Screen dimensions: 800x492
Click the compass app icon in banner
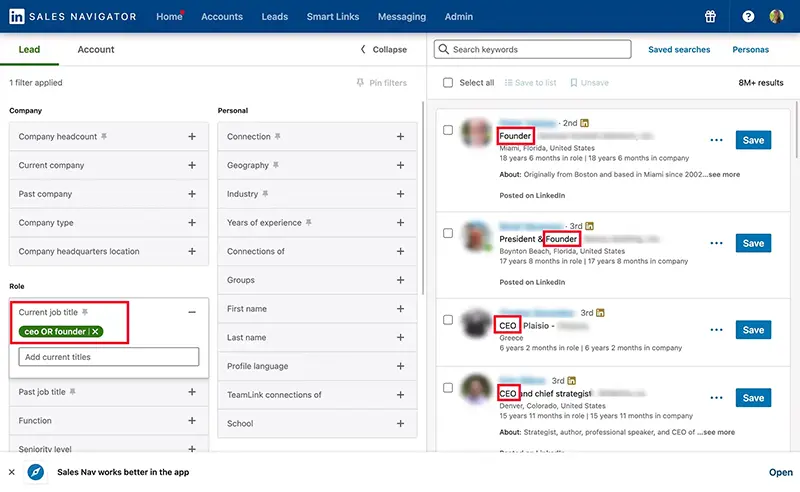pos(36,472)
